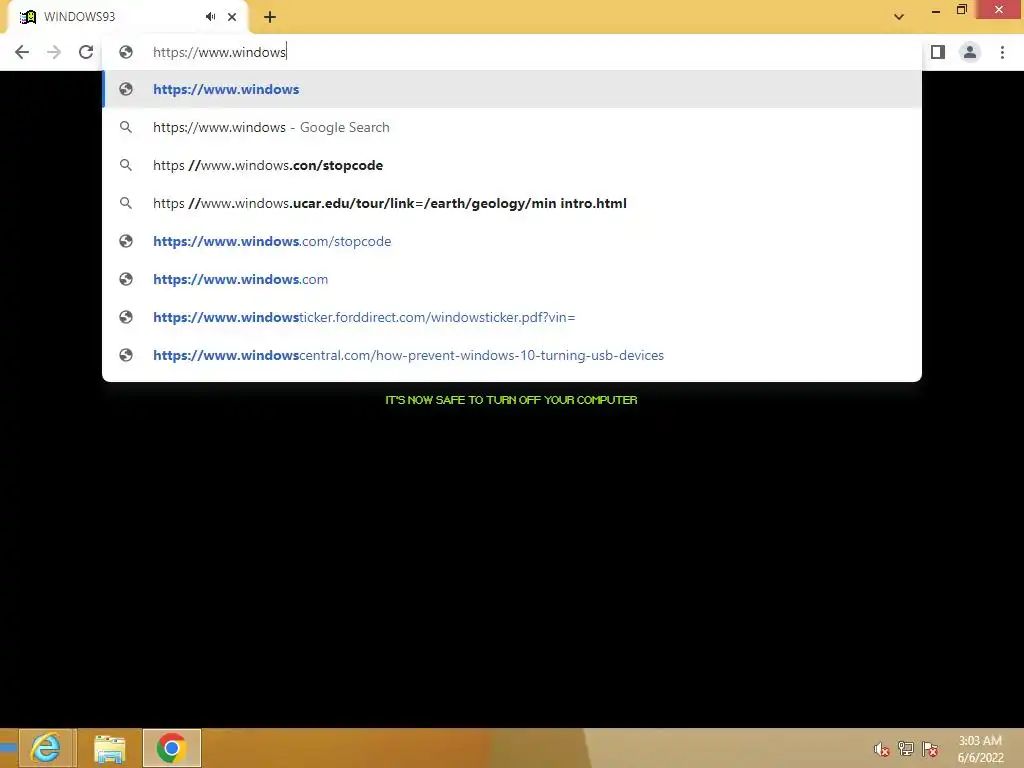Select the Google Search suggestion for https://www.windows
The image size is (1024, 768).
[512, 127]
